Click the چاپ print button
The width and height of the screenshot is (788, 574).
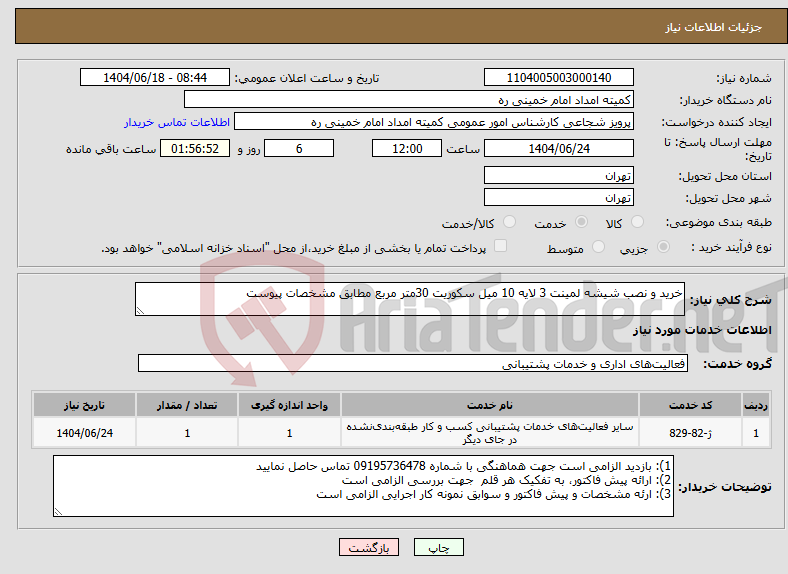(x=439, y=547)
